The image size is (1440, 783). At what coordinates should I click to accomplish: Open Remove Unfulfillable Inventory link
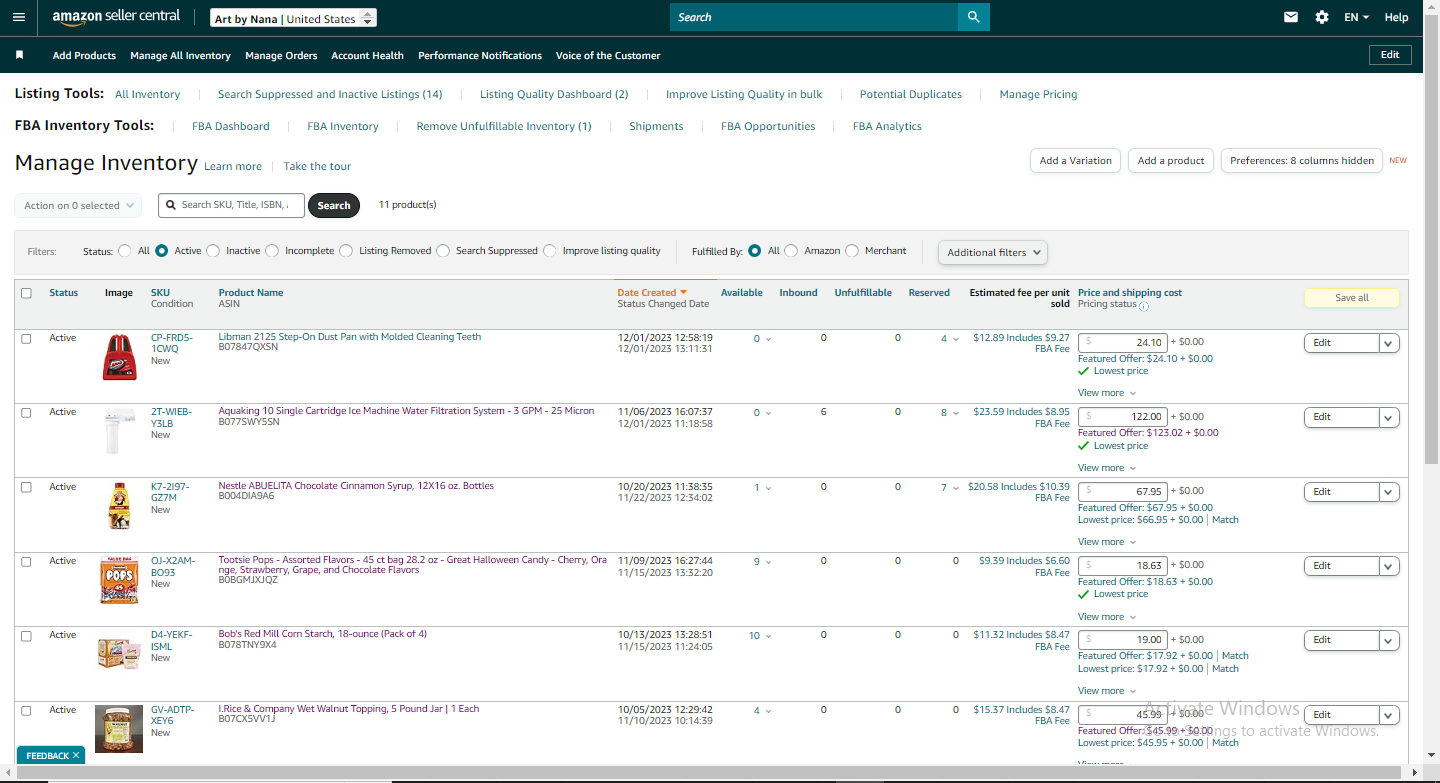(504, 126)
